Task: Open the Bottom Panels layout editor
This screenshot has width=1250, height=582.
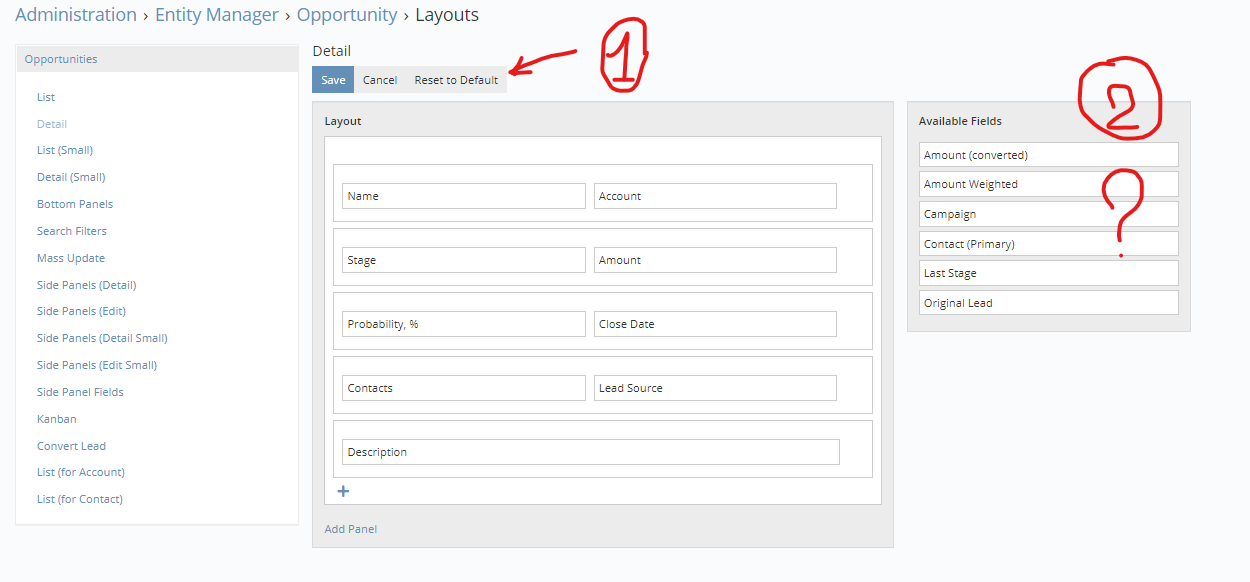Action: [74, 203]
